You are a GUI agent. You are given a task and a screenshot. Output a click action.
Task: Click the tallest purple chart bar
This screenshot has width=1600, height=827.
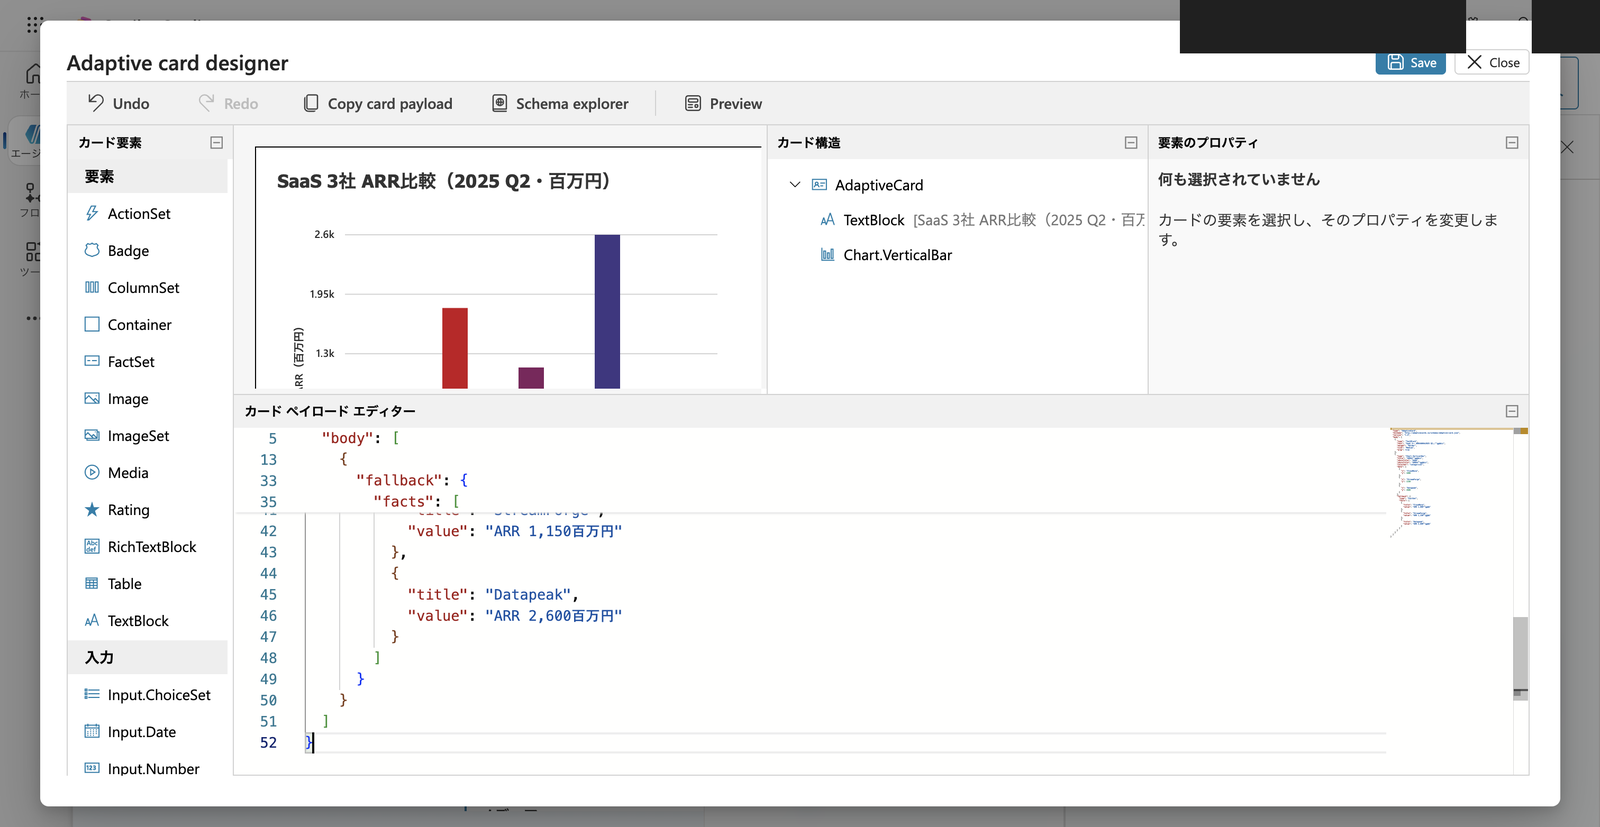point(607,311)
